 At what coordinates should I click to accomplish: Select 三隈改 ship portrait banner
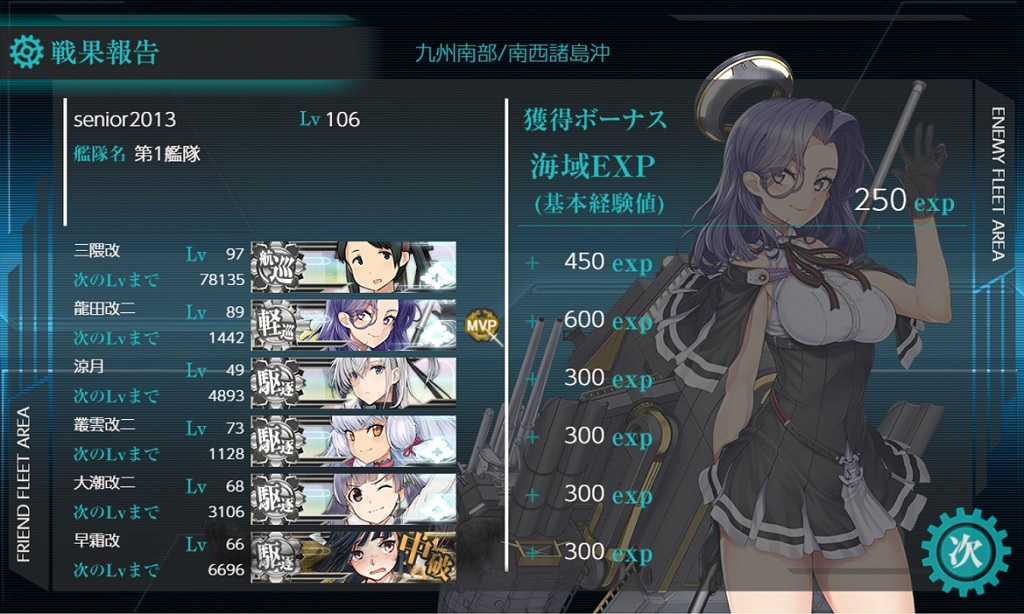[x=354, y=267]
